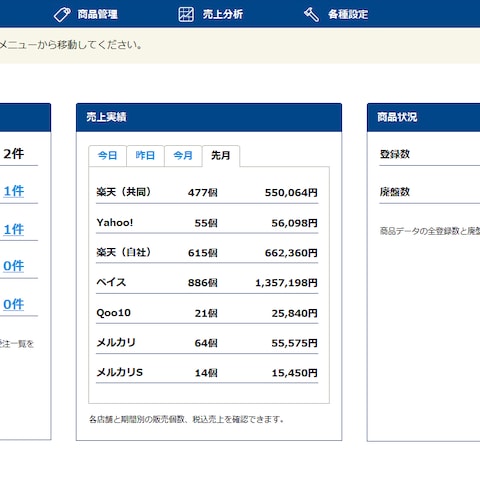Select the ベイス row label
The image size is (480, 480).
(x=111, y=282)
